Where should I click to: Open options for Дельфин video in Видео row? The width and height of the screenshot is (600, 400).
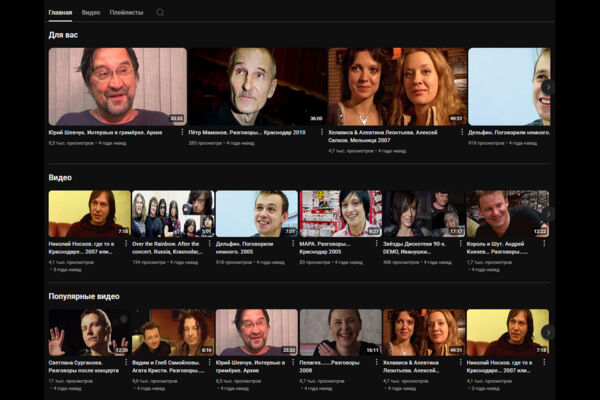point(293,243)
